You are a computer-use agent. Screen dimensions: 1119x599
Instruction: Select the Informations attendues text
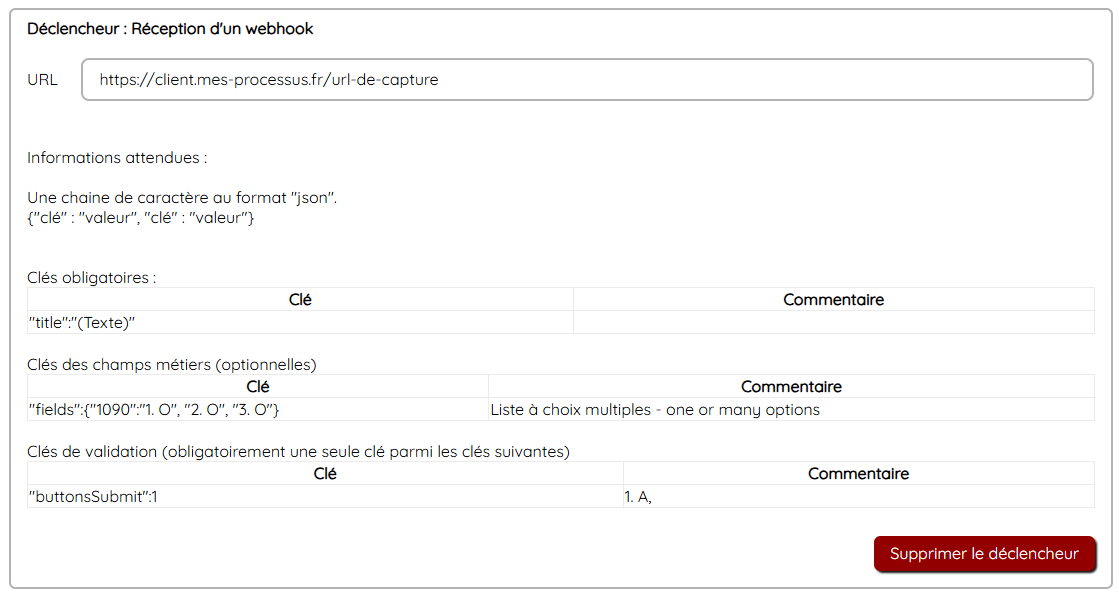pos(117,158)
